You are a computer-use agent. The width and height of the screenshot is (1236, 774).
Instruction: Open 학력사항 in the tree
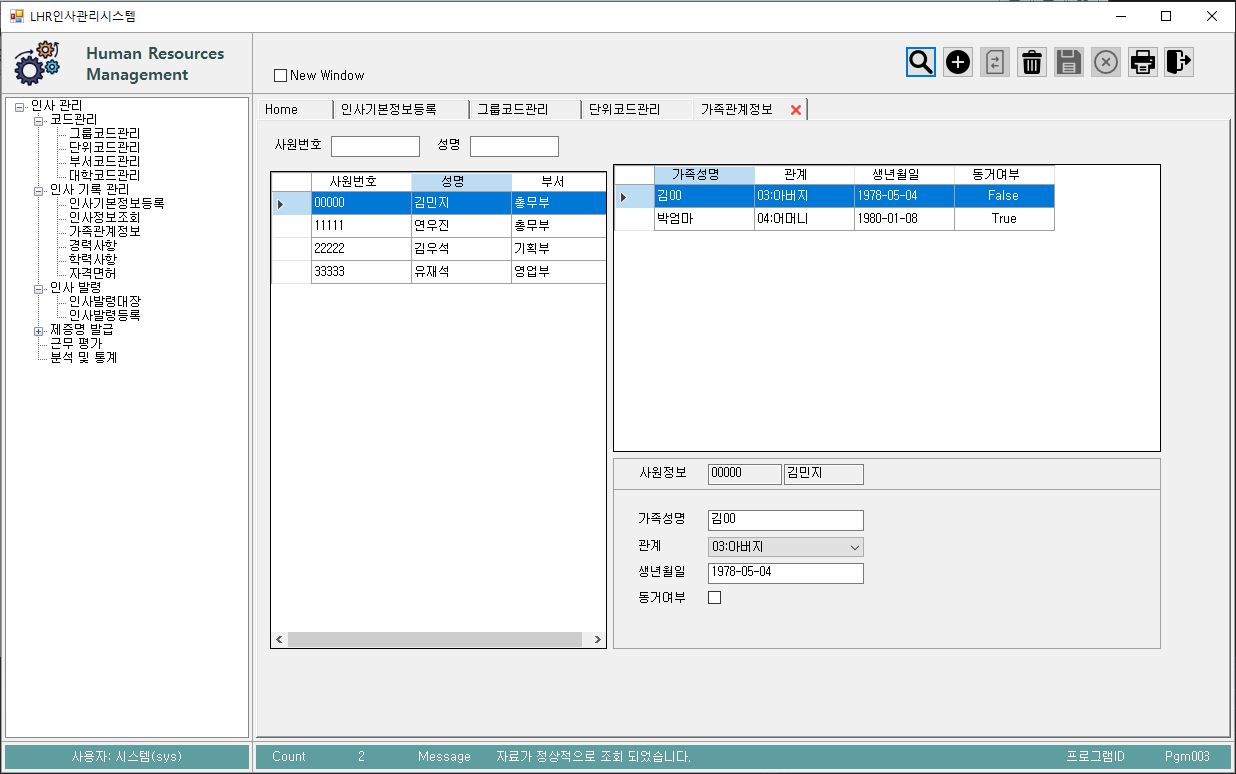[92, 260]
